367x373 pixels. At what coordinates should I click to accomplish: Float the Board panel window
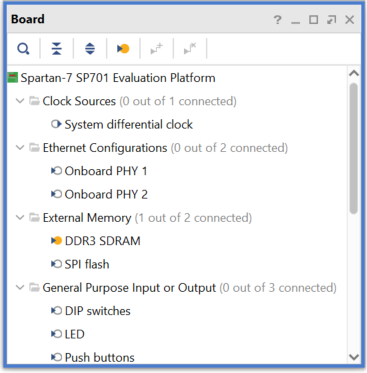331,20
